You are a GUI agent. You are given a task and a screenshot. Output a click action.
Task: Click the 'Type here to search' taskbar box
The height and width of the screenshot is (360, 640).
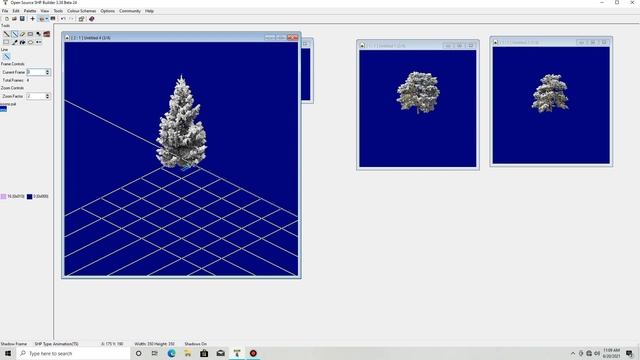74,353
